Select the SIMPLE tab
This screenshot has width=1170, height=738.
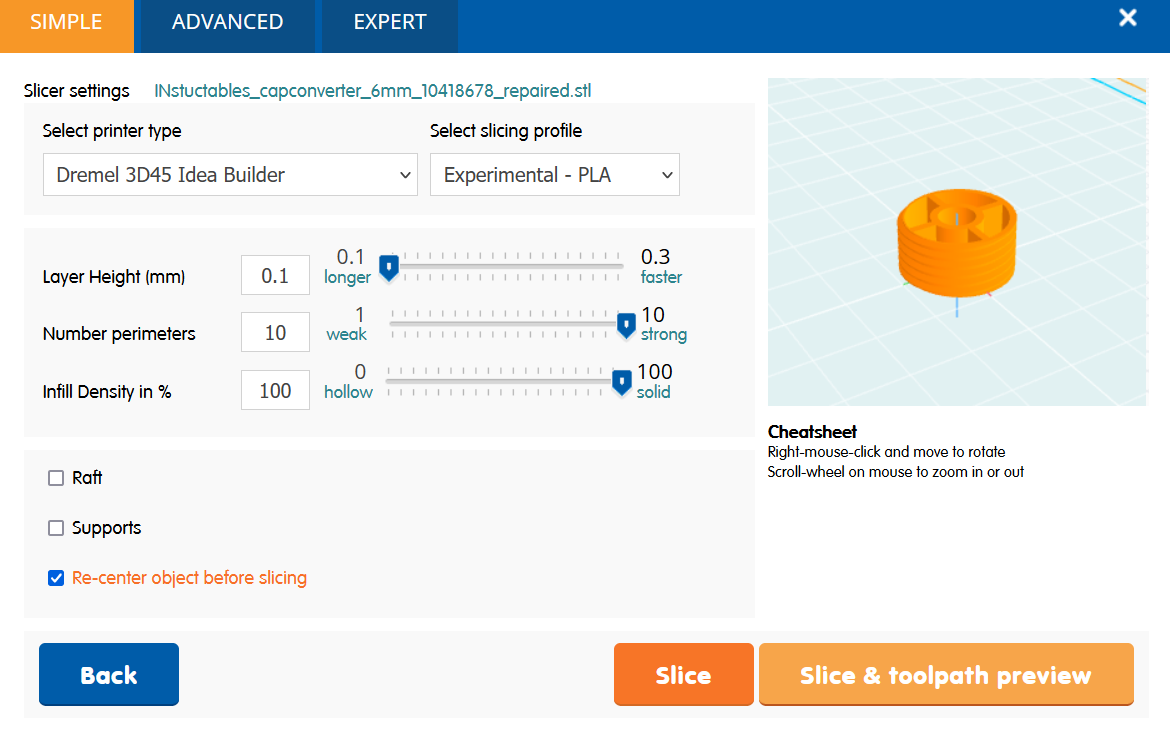point(66,22)
